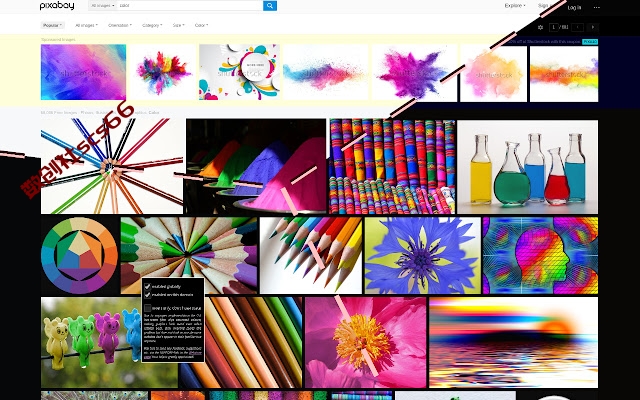Open the sponsored colorful swirls design image

[x=240, y=72]
